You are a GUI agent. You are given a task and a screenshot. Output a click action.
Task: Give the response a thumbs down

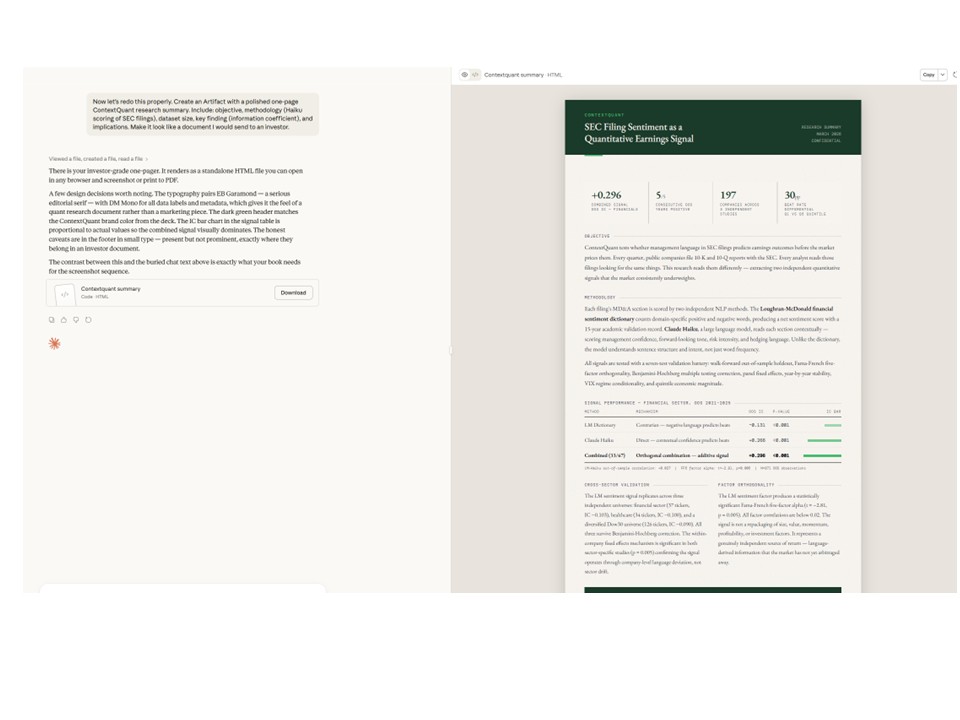coord(76,319)
